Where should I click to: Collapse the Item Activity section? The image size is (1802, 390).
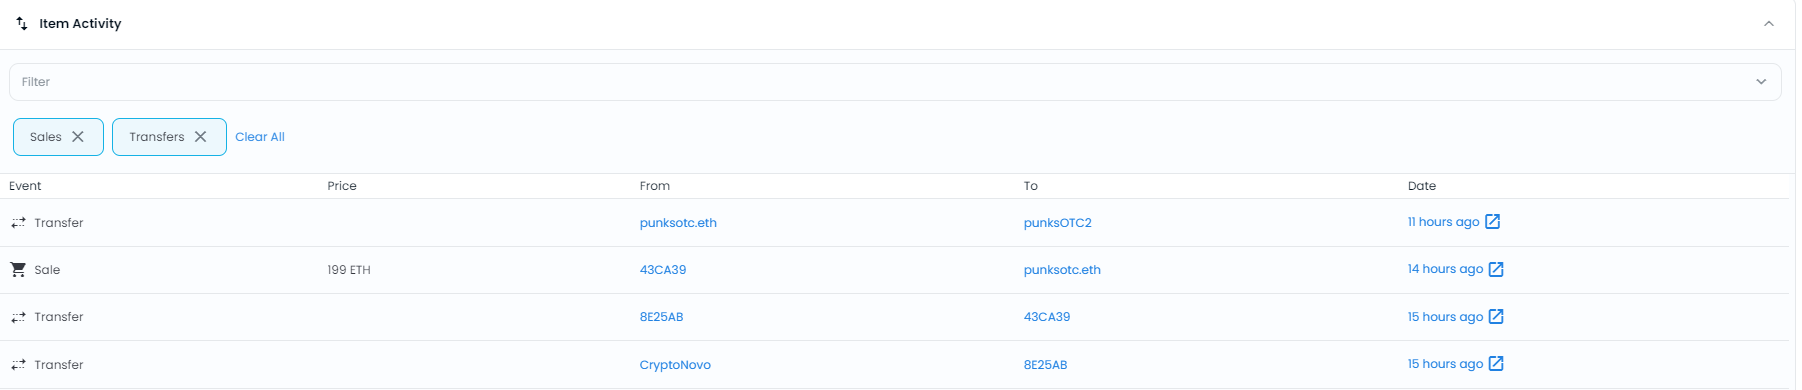[x=1769, y=24]
